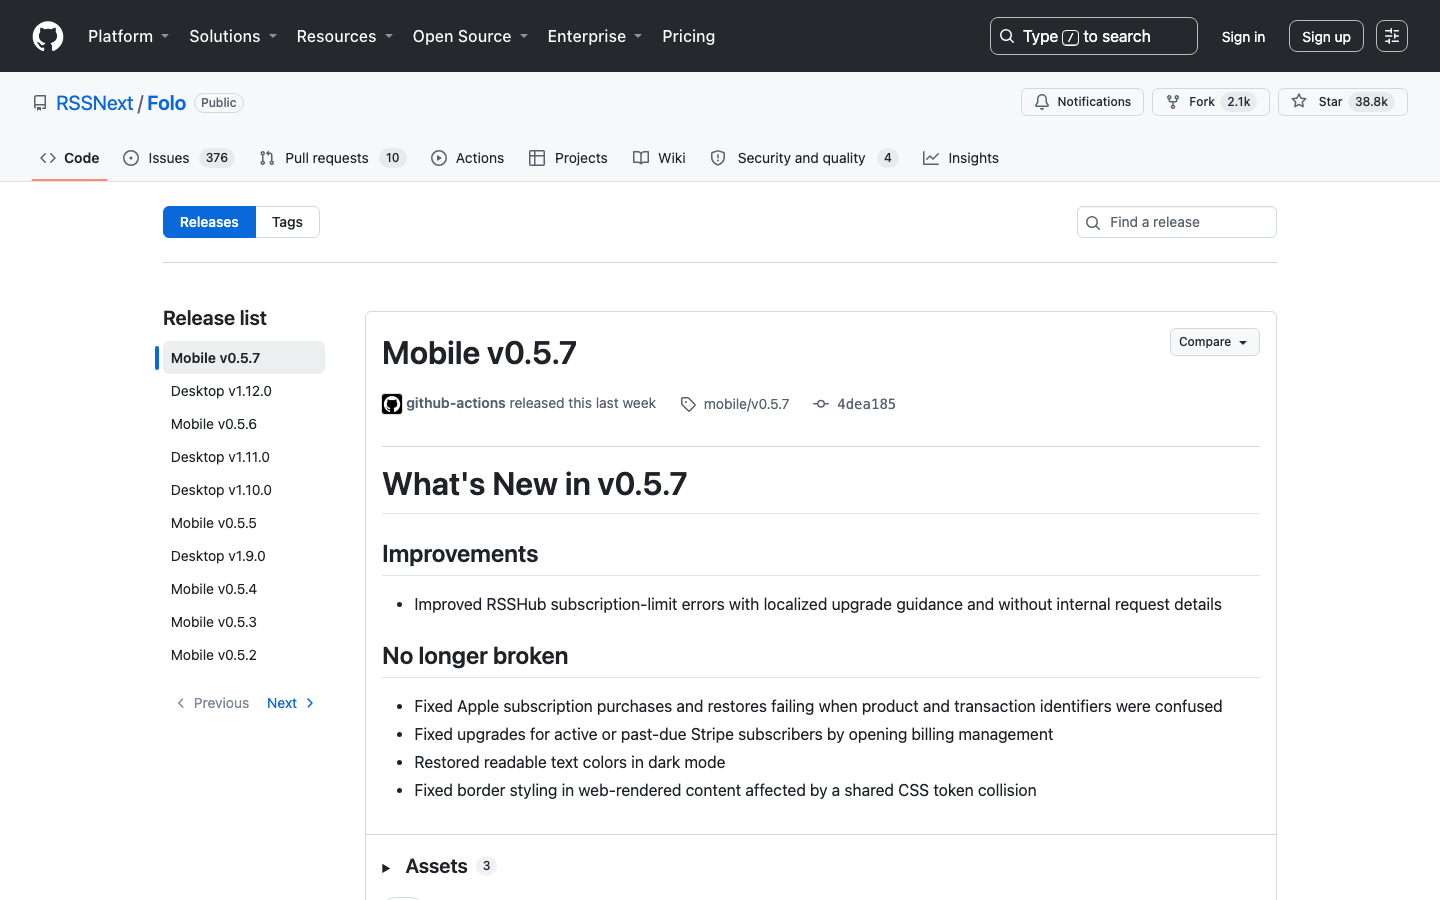Click the search magnifier in Find a release

(x=1093, y=222)
